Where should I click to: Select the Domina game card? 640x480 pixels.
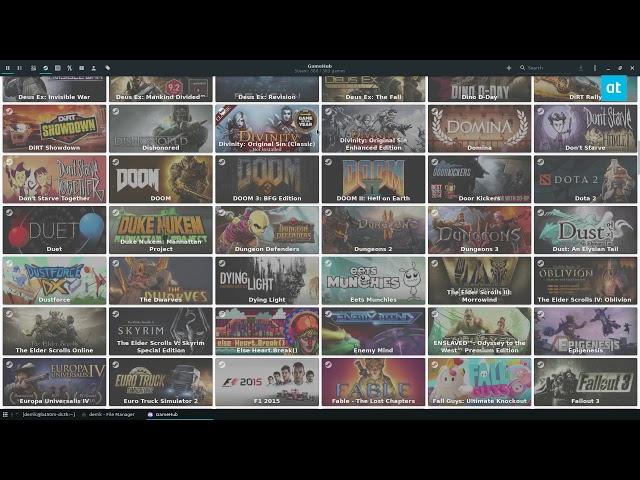[x=480, y=129]
